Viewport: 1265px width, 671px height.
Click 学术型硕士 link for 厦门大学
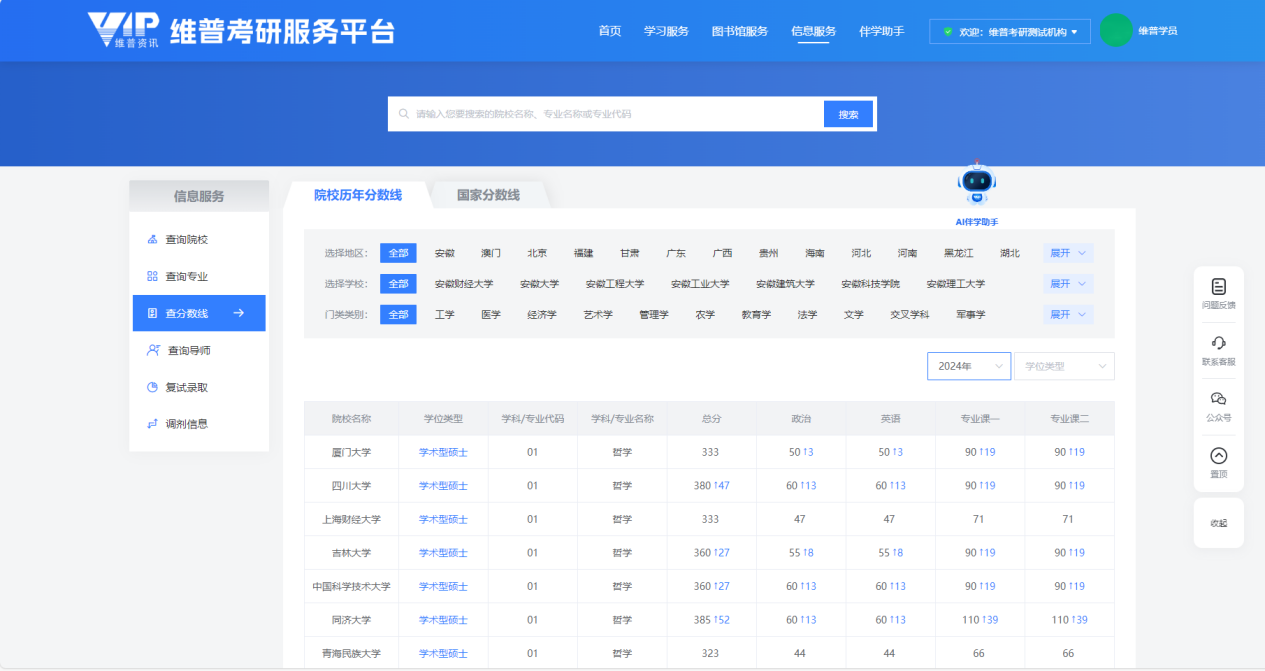[443, 452]
